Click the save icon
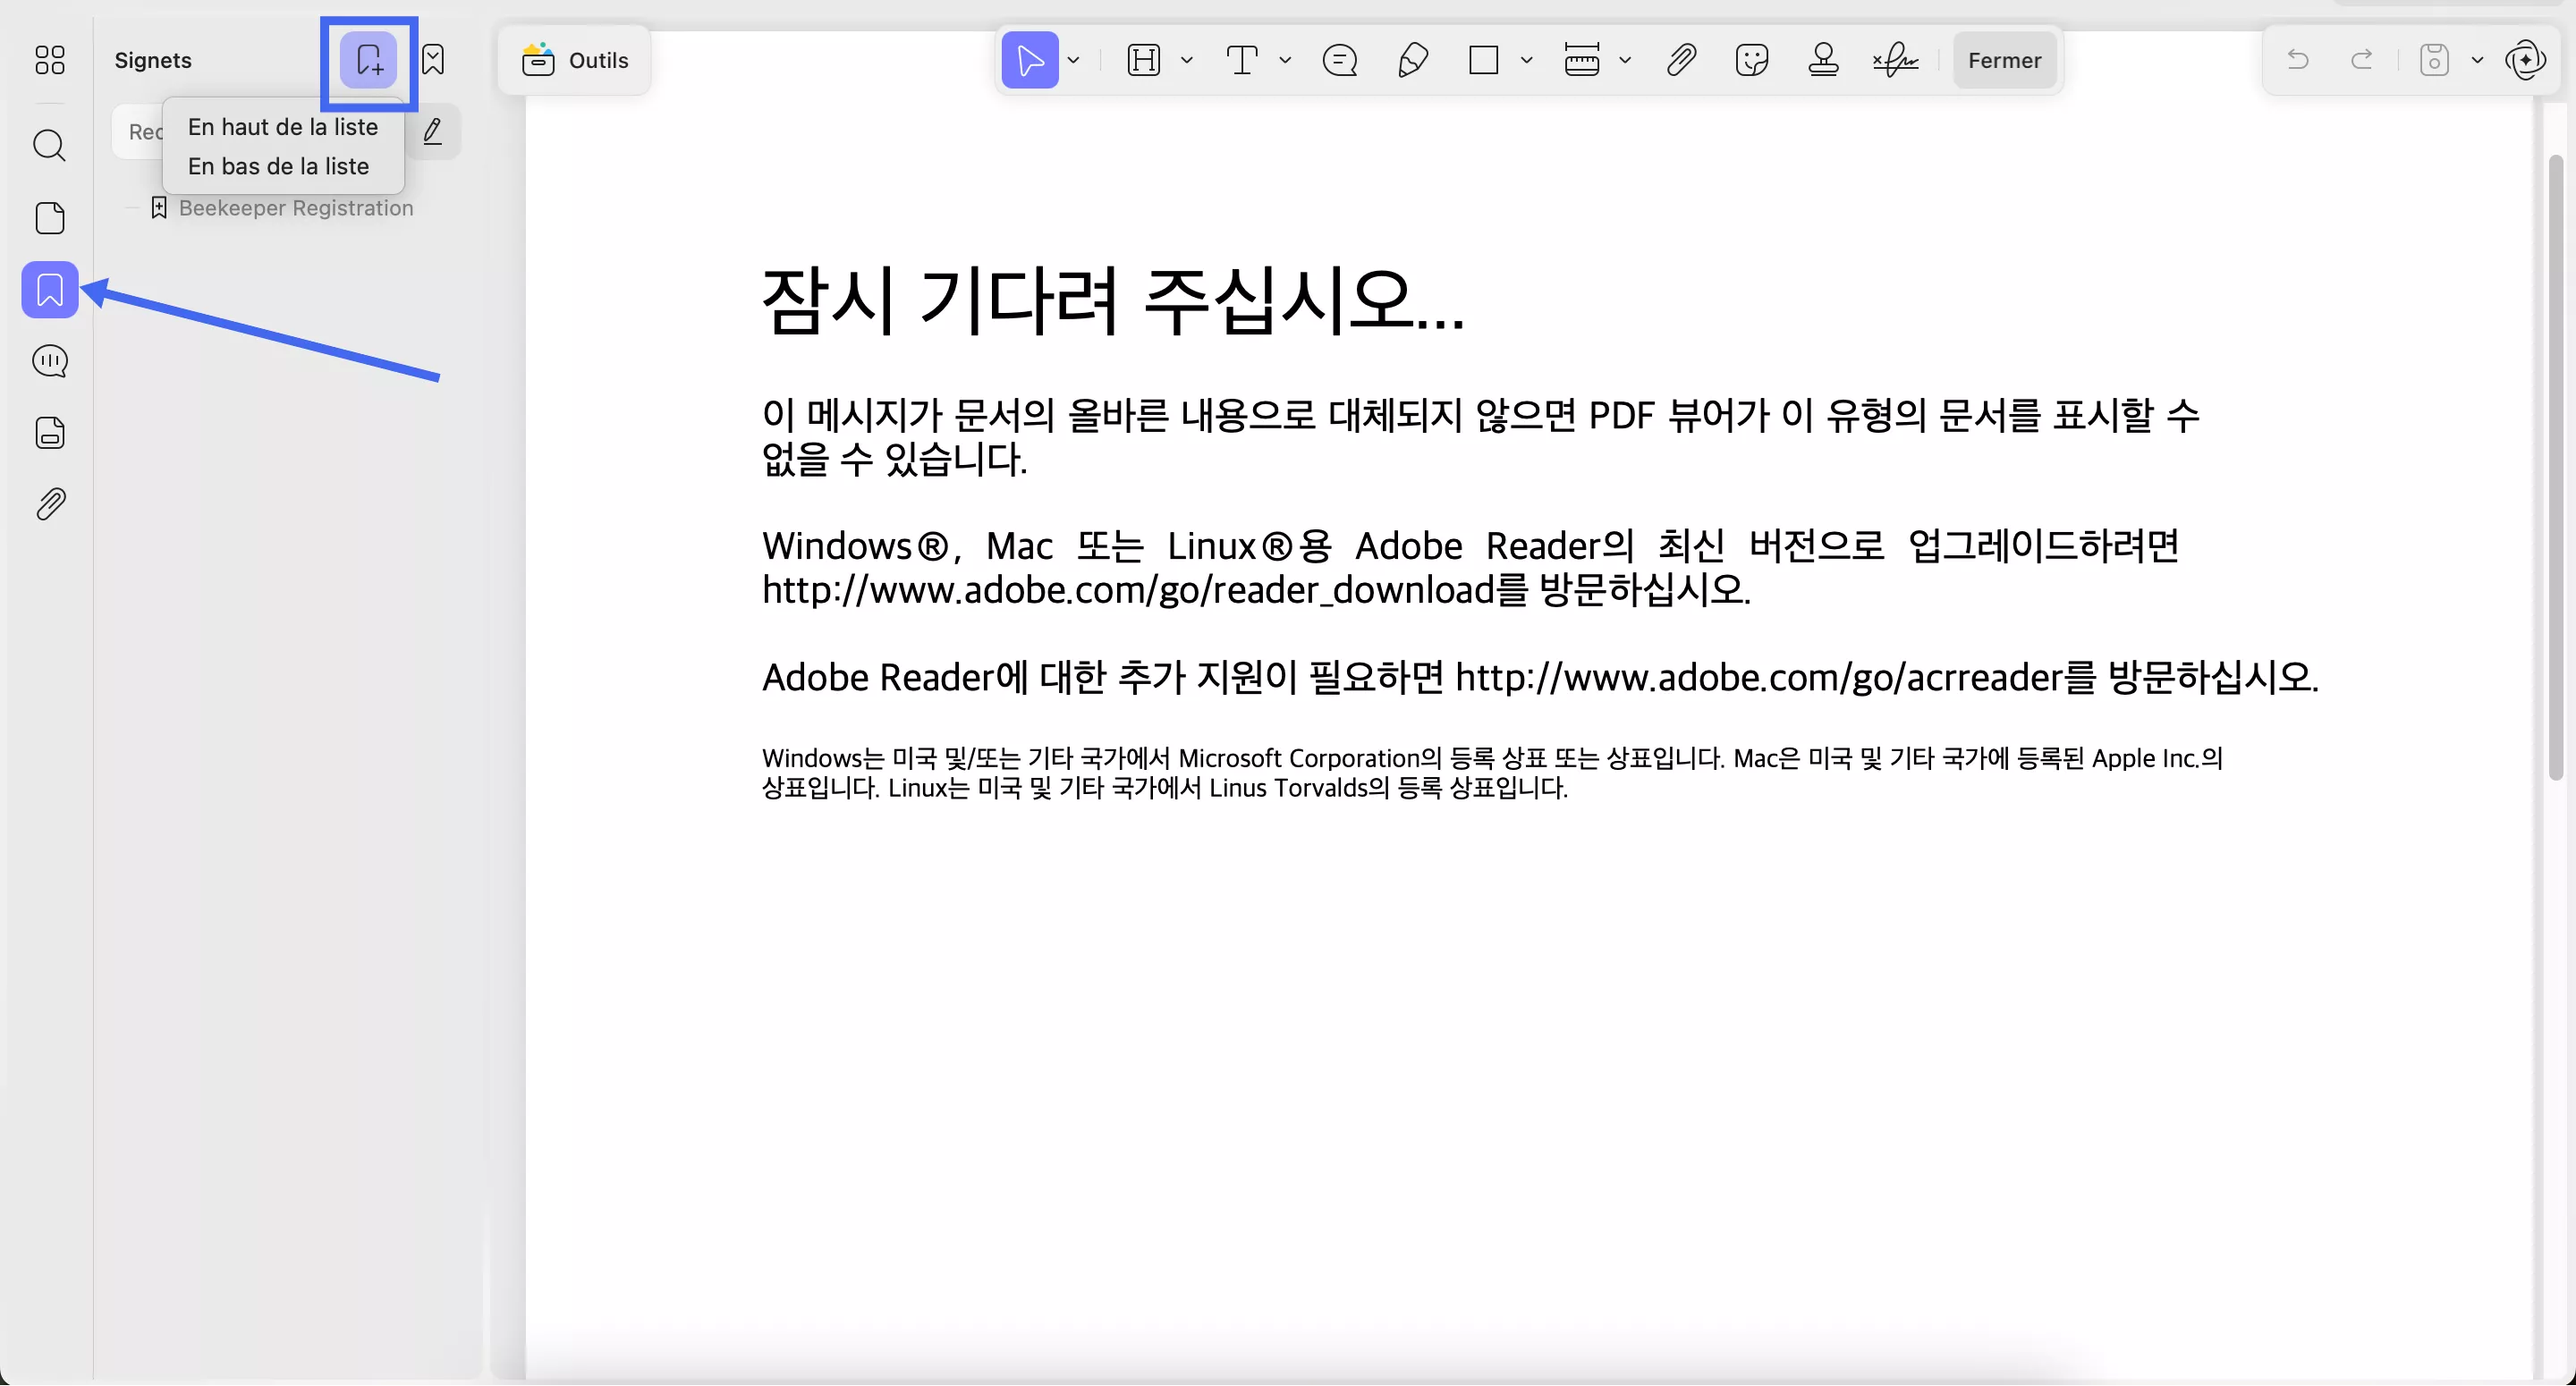Screen dimensions: 2576x1386 pyautogui.click(x=2433, y=60)
